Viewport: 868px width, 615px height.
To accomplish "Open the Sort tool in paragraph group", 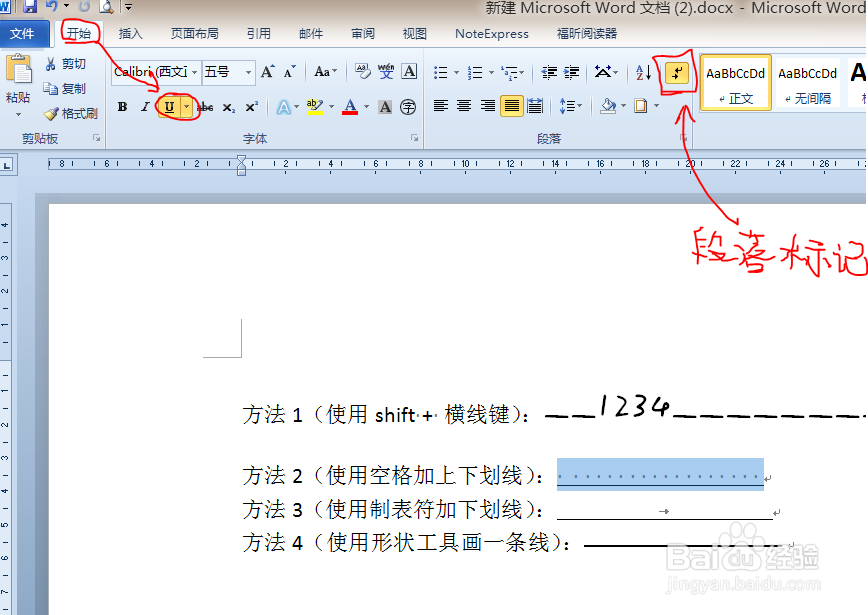I will coord(642,73).
